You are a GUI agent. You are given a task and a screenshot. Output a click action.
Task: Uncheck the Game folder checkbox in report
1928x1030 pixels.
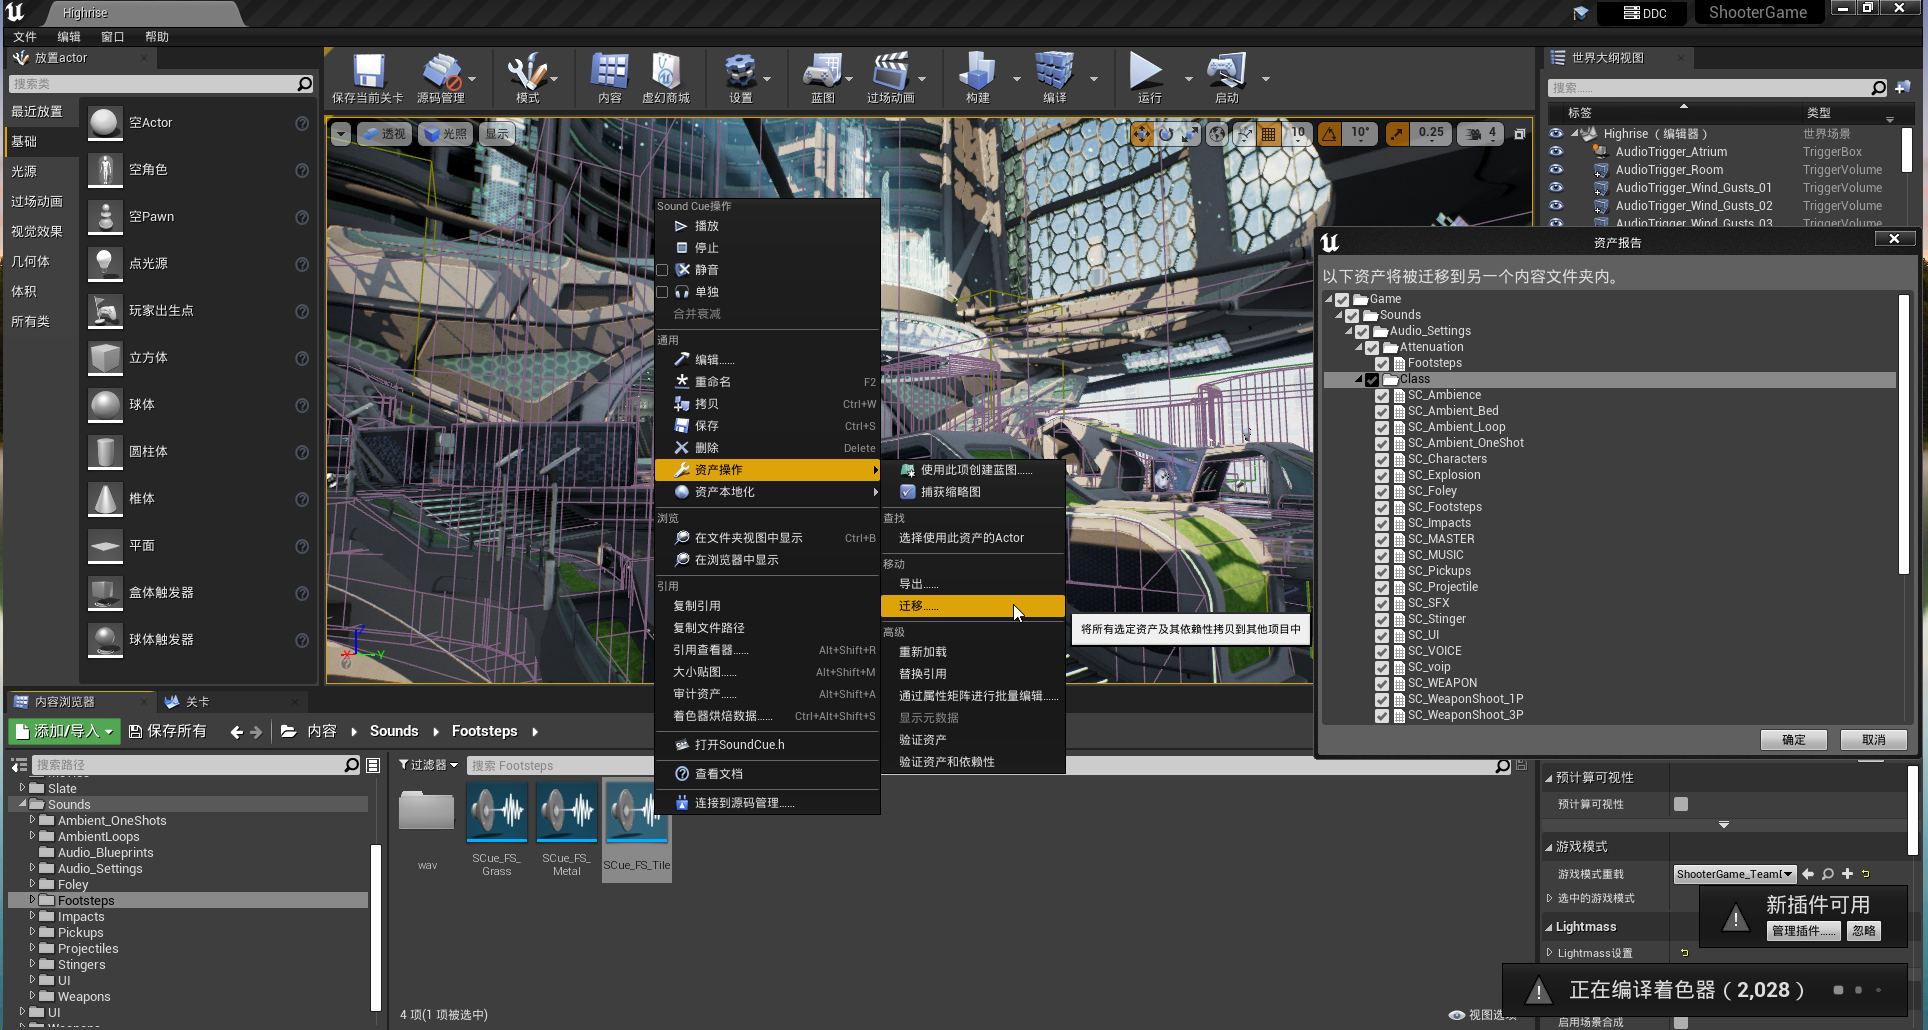[1342, 299]
